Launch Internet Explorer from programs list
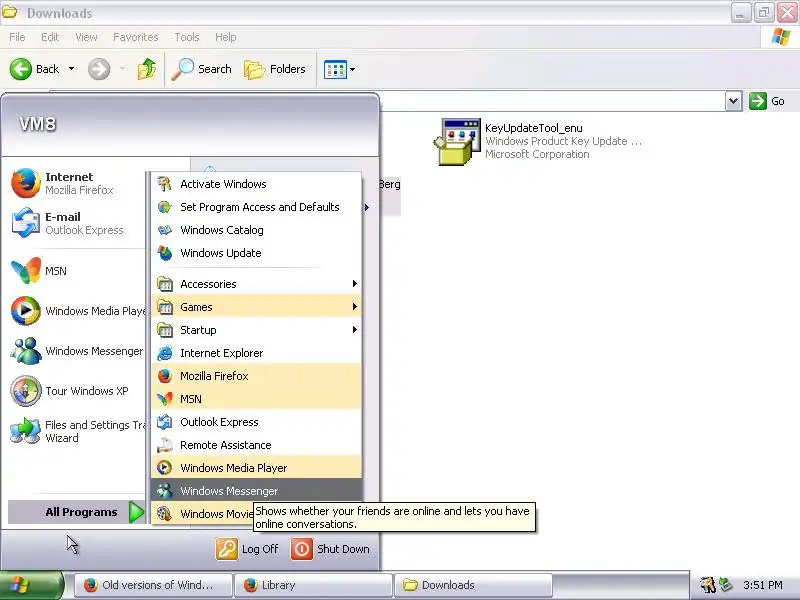800x600 pixels. point(256,353)
